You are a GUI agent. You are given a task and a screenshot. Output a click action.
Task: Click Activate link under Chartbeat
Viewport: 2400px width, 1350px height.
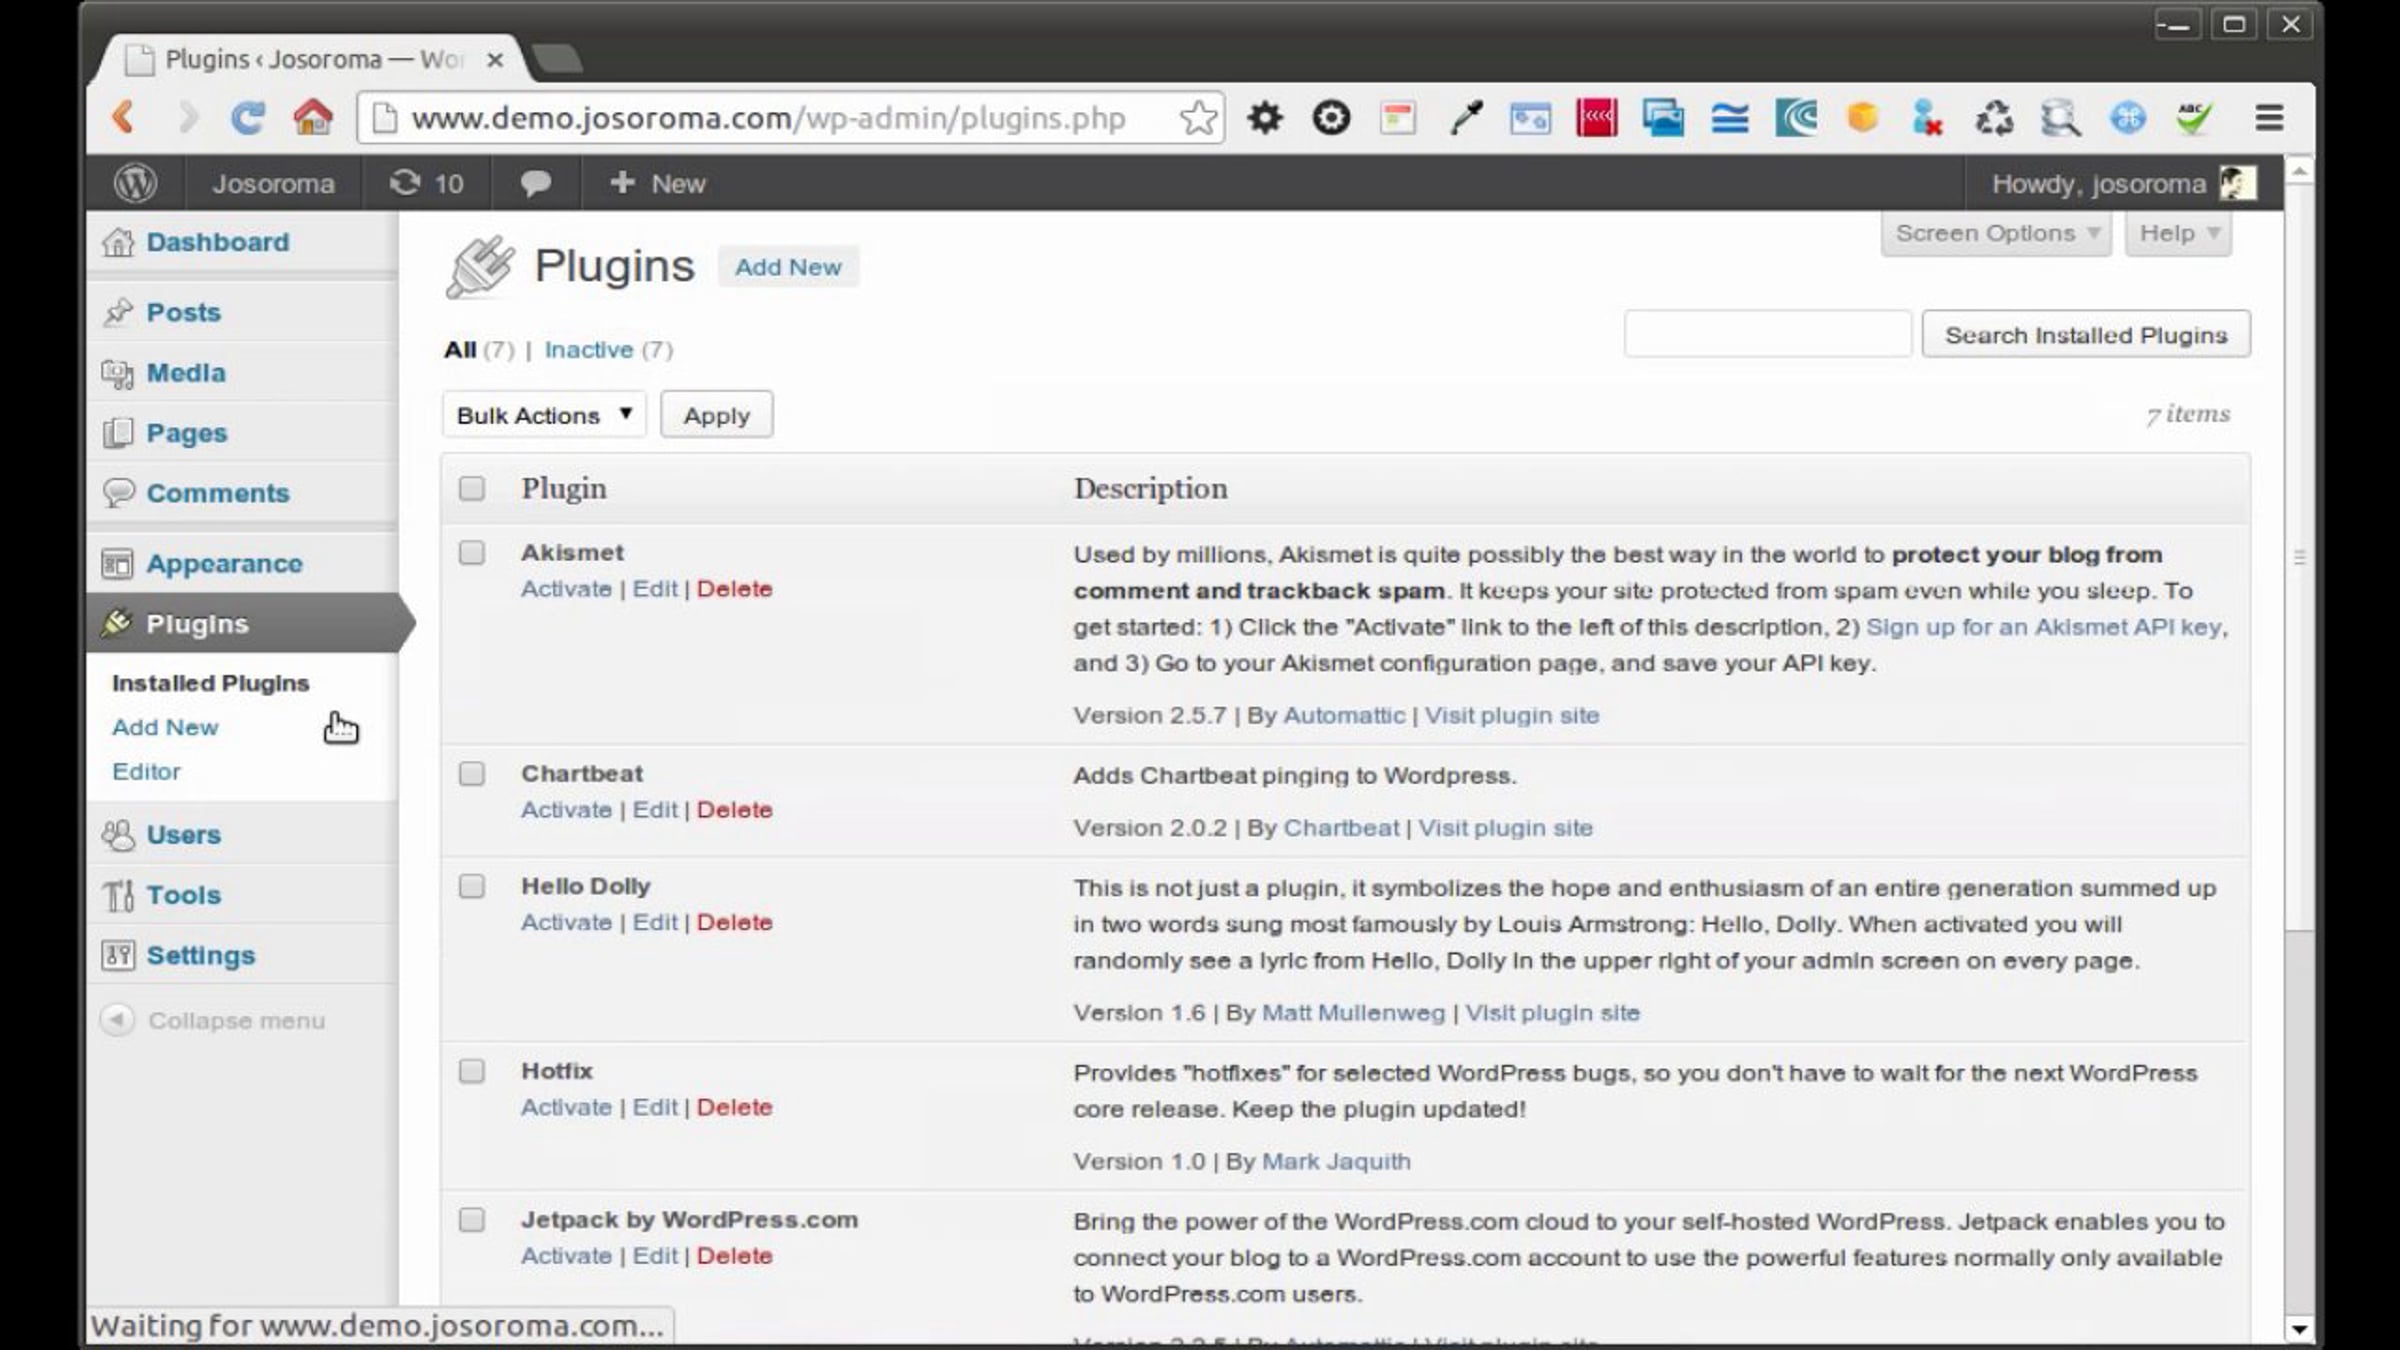[566, 810]
